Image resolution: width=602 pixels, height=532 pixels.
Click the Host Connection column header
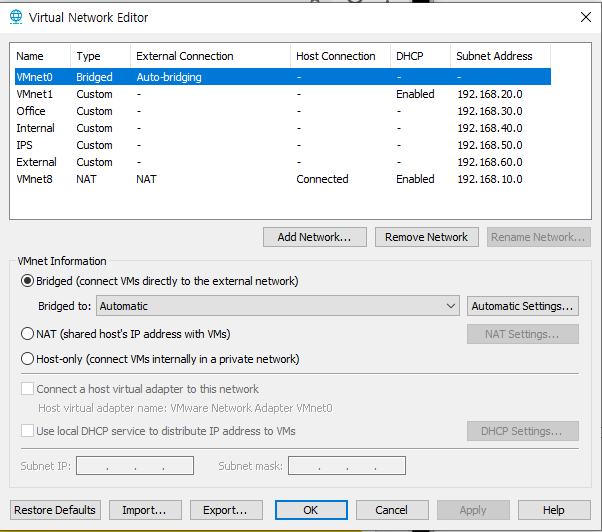341,56
